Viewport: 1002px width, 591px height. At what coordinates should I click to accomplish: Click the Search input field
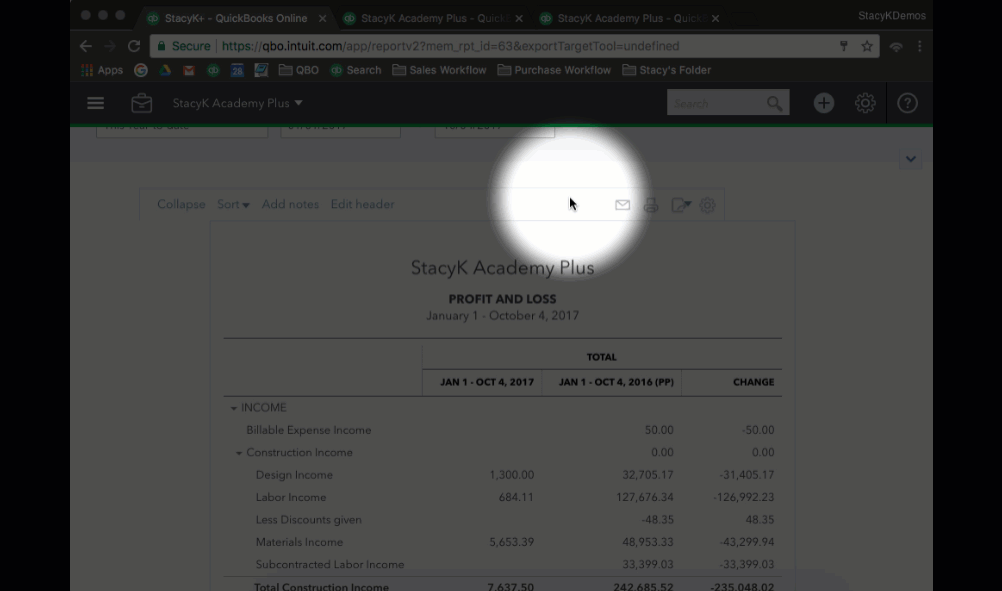click(x=716, y=103)
